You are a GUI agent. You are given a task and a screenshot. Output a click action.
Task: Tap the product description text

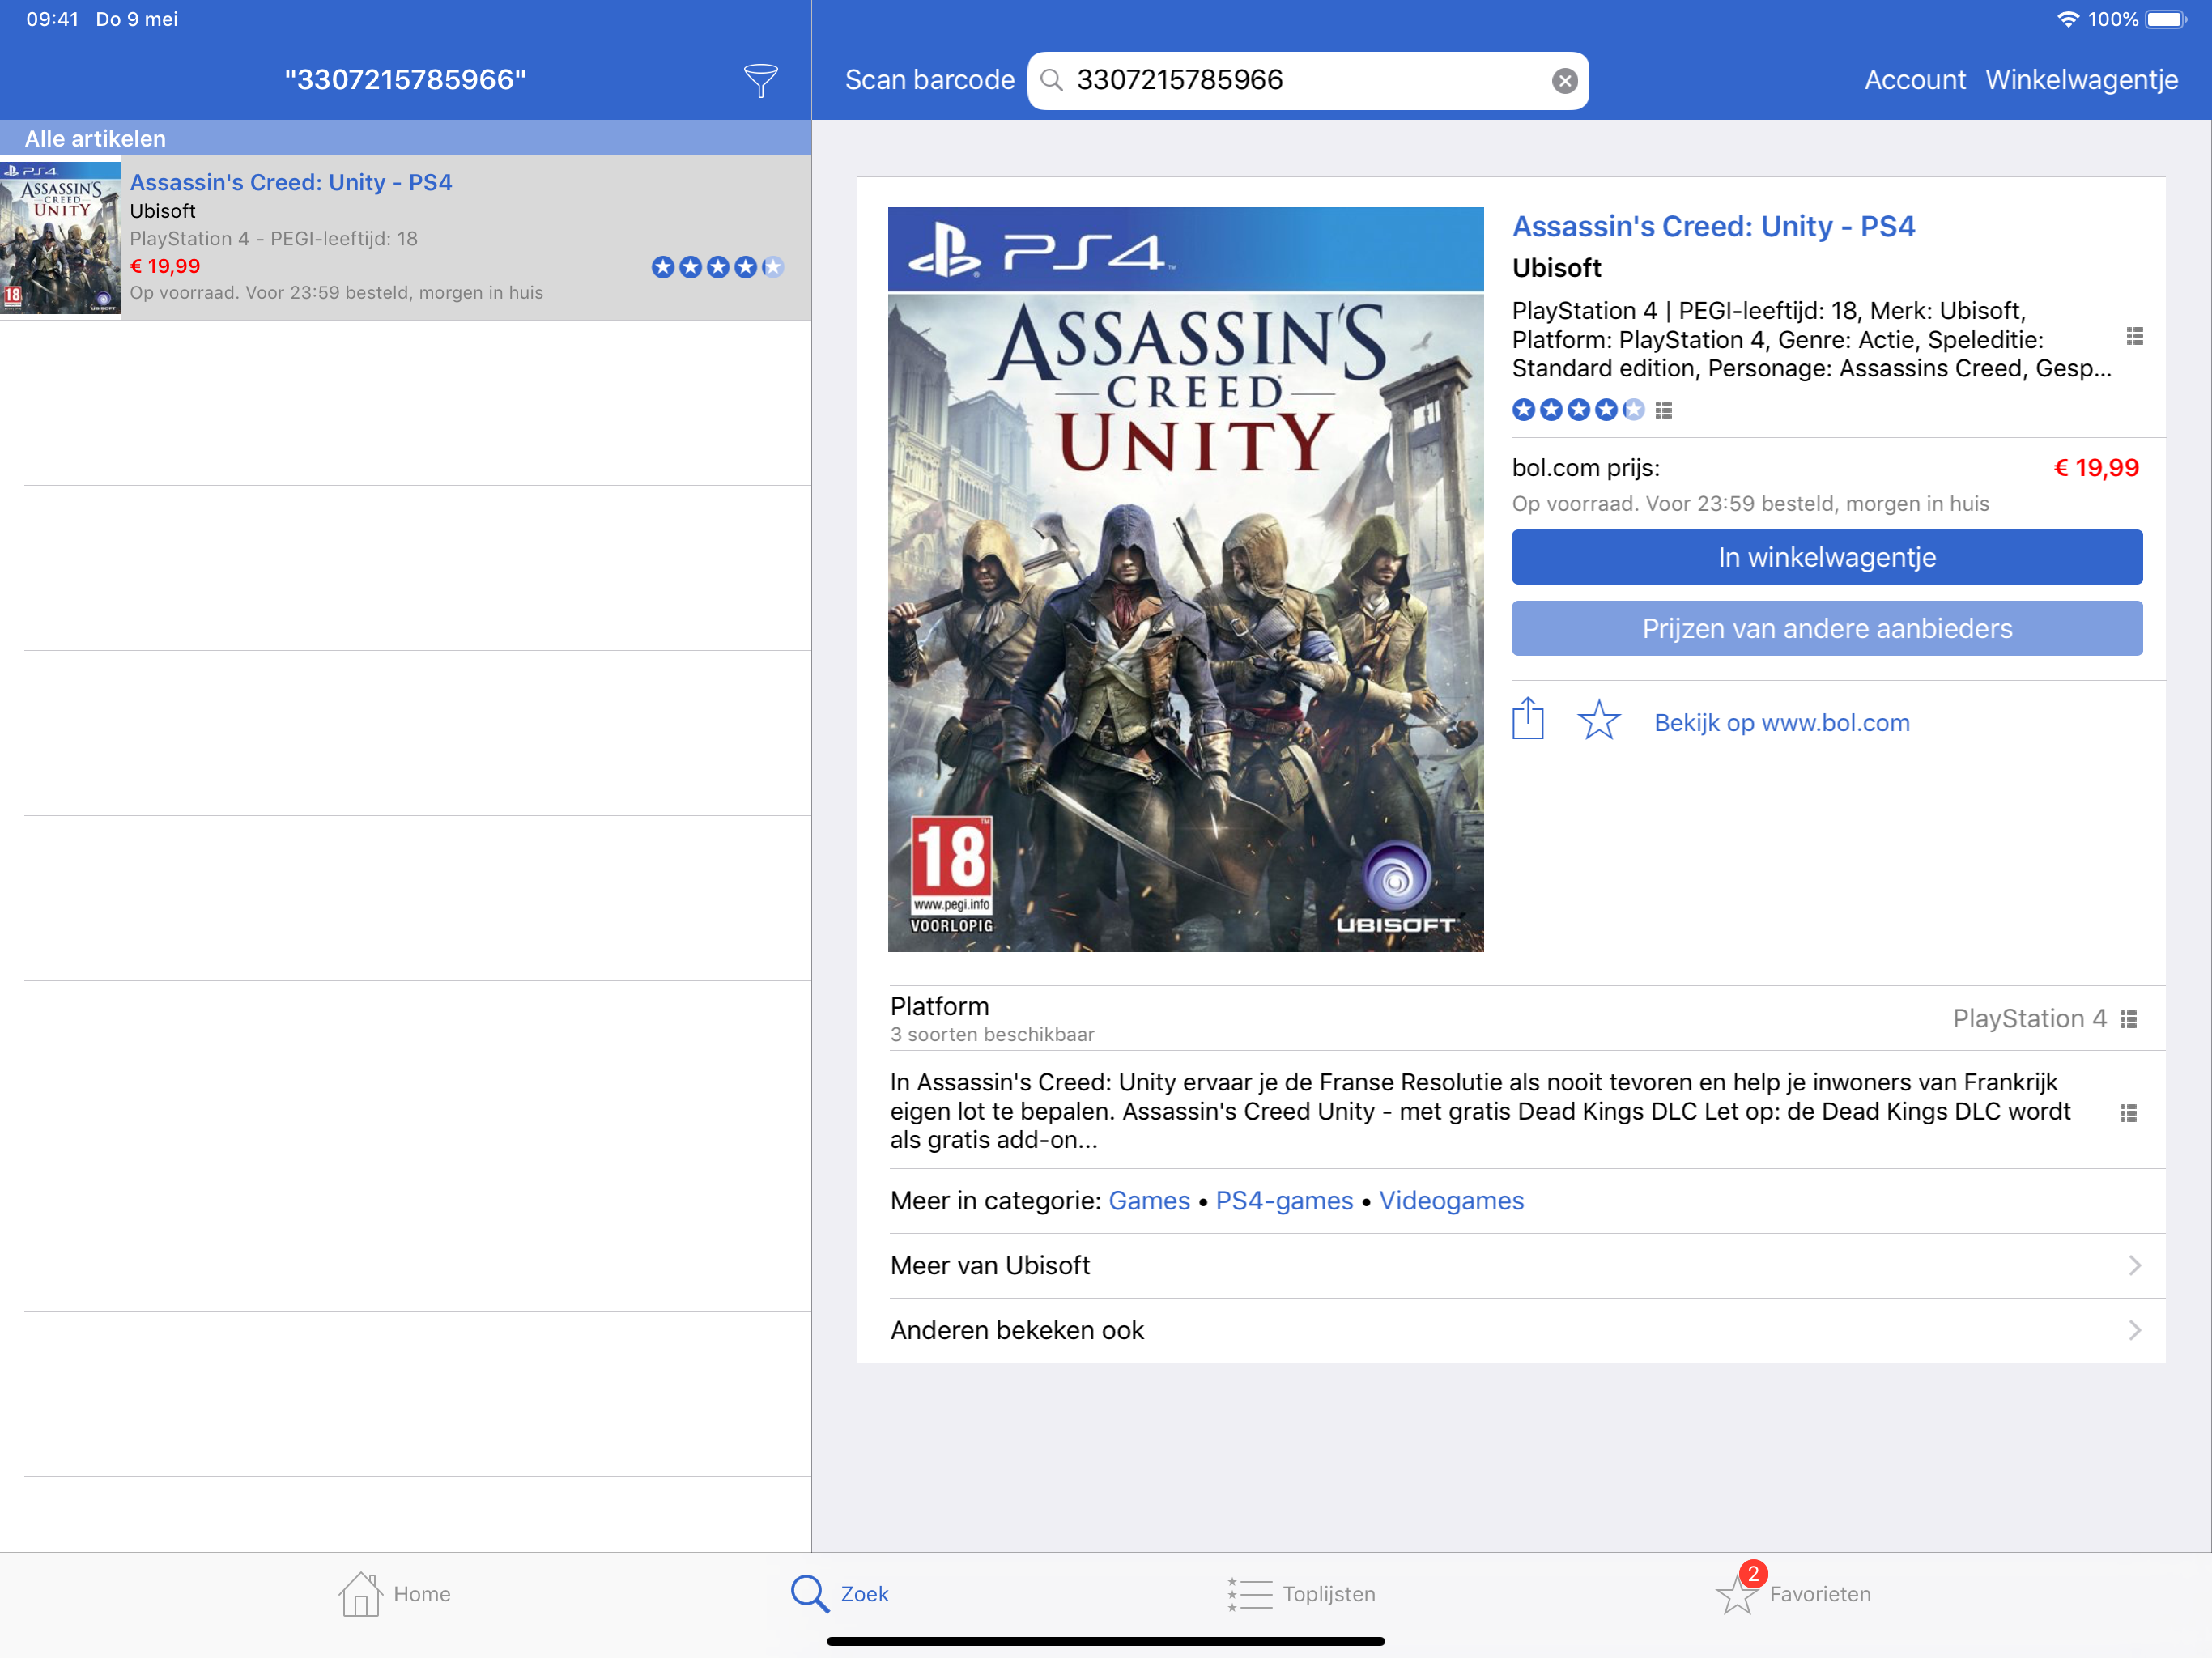click(1479, 1111)
